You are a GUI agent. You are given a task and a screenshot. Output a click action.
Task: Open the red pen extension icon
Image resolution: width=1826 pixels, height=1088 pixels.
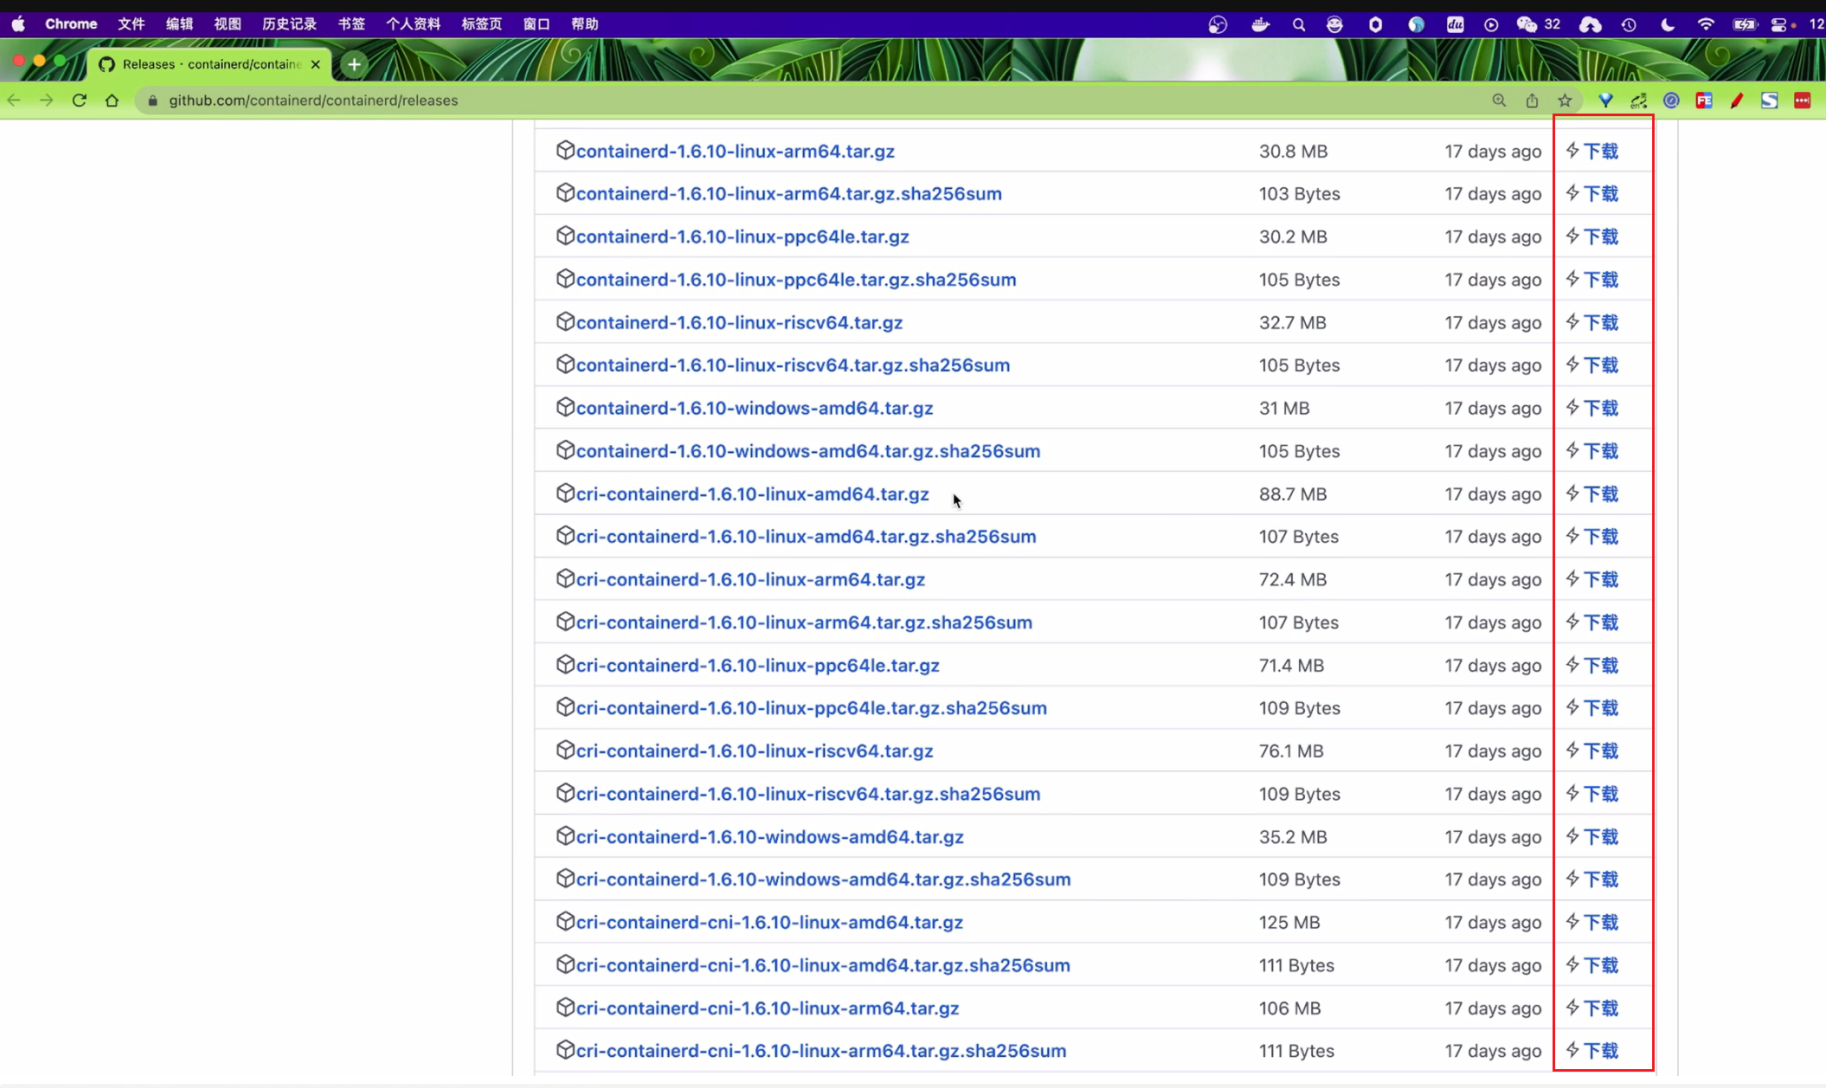[x=1737, y=100]
